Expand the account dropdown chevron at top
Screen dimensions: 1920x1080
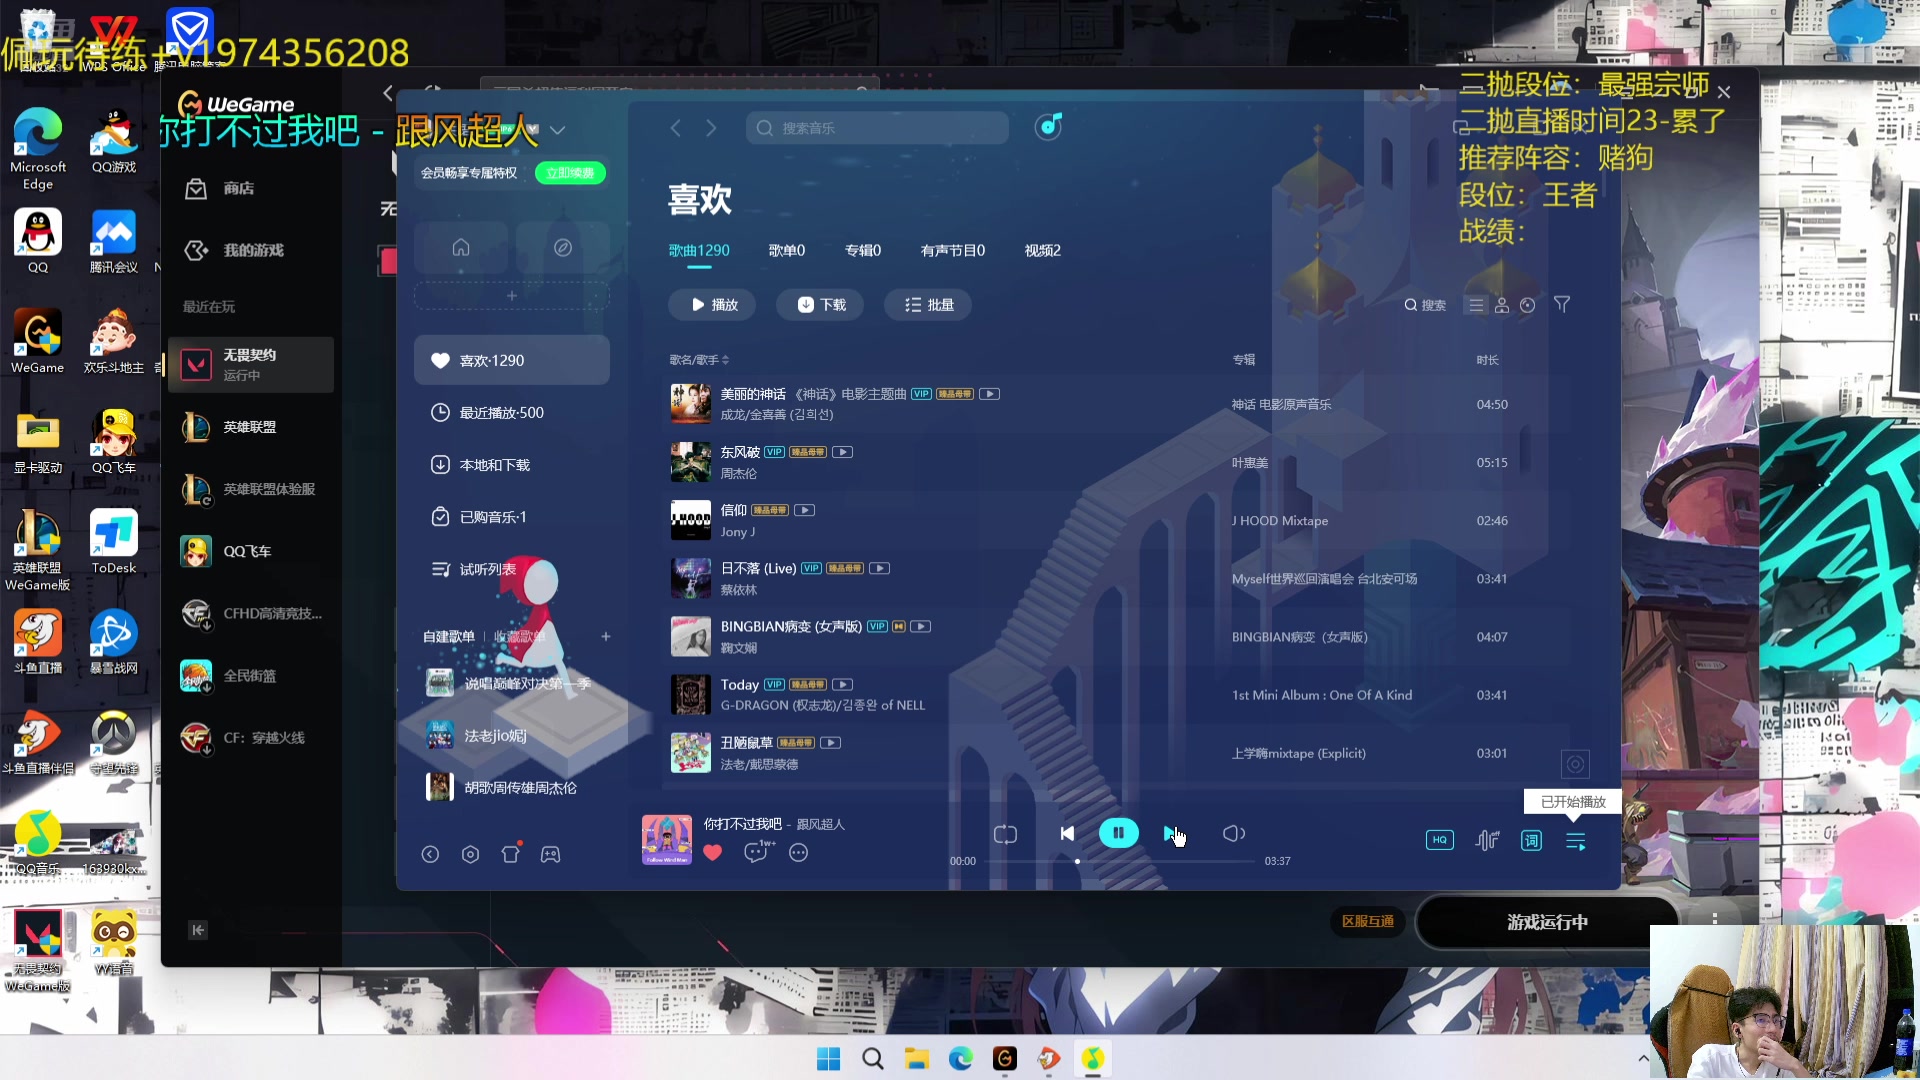[558, 130]
